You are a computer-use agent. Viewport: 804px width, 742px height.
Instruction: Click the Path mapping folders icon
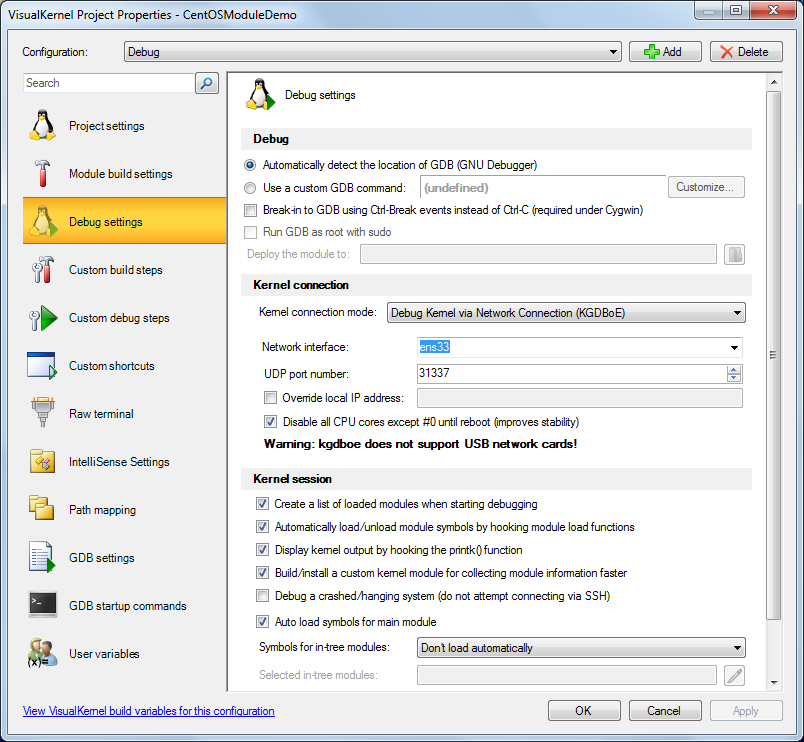pyautogui.click(x=42, y=509)
